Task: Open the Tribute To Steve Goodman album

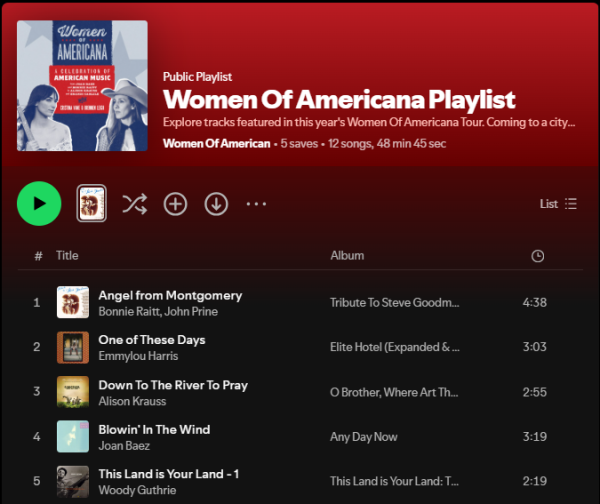Action: [395, 303]
